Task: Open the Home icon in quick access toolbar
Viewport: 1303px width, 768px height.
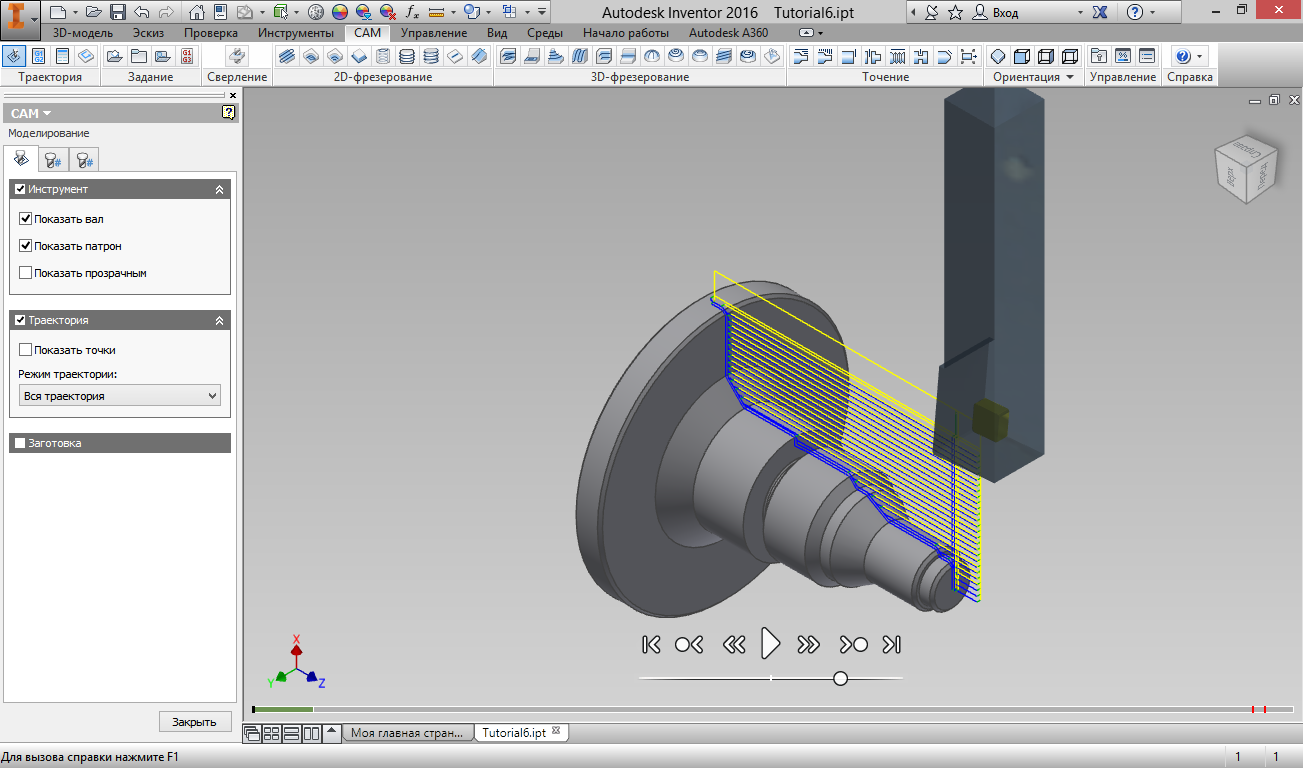Action: point(196,13)
